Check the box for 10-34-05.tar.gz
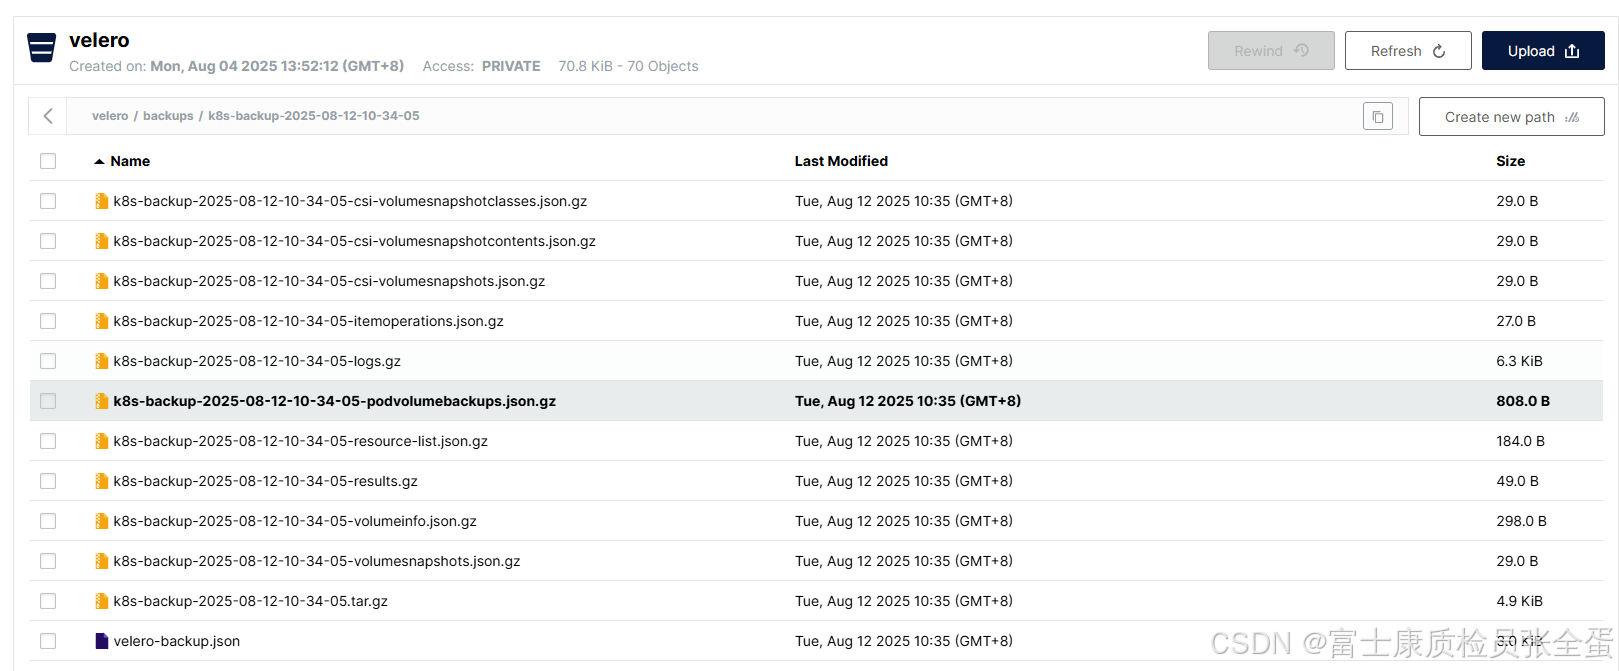Viewport: 1619px width, 671px height. (x=48, y=601)
